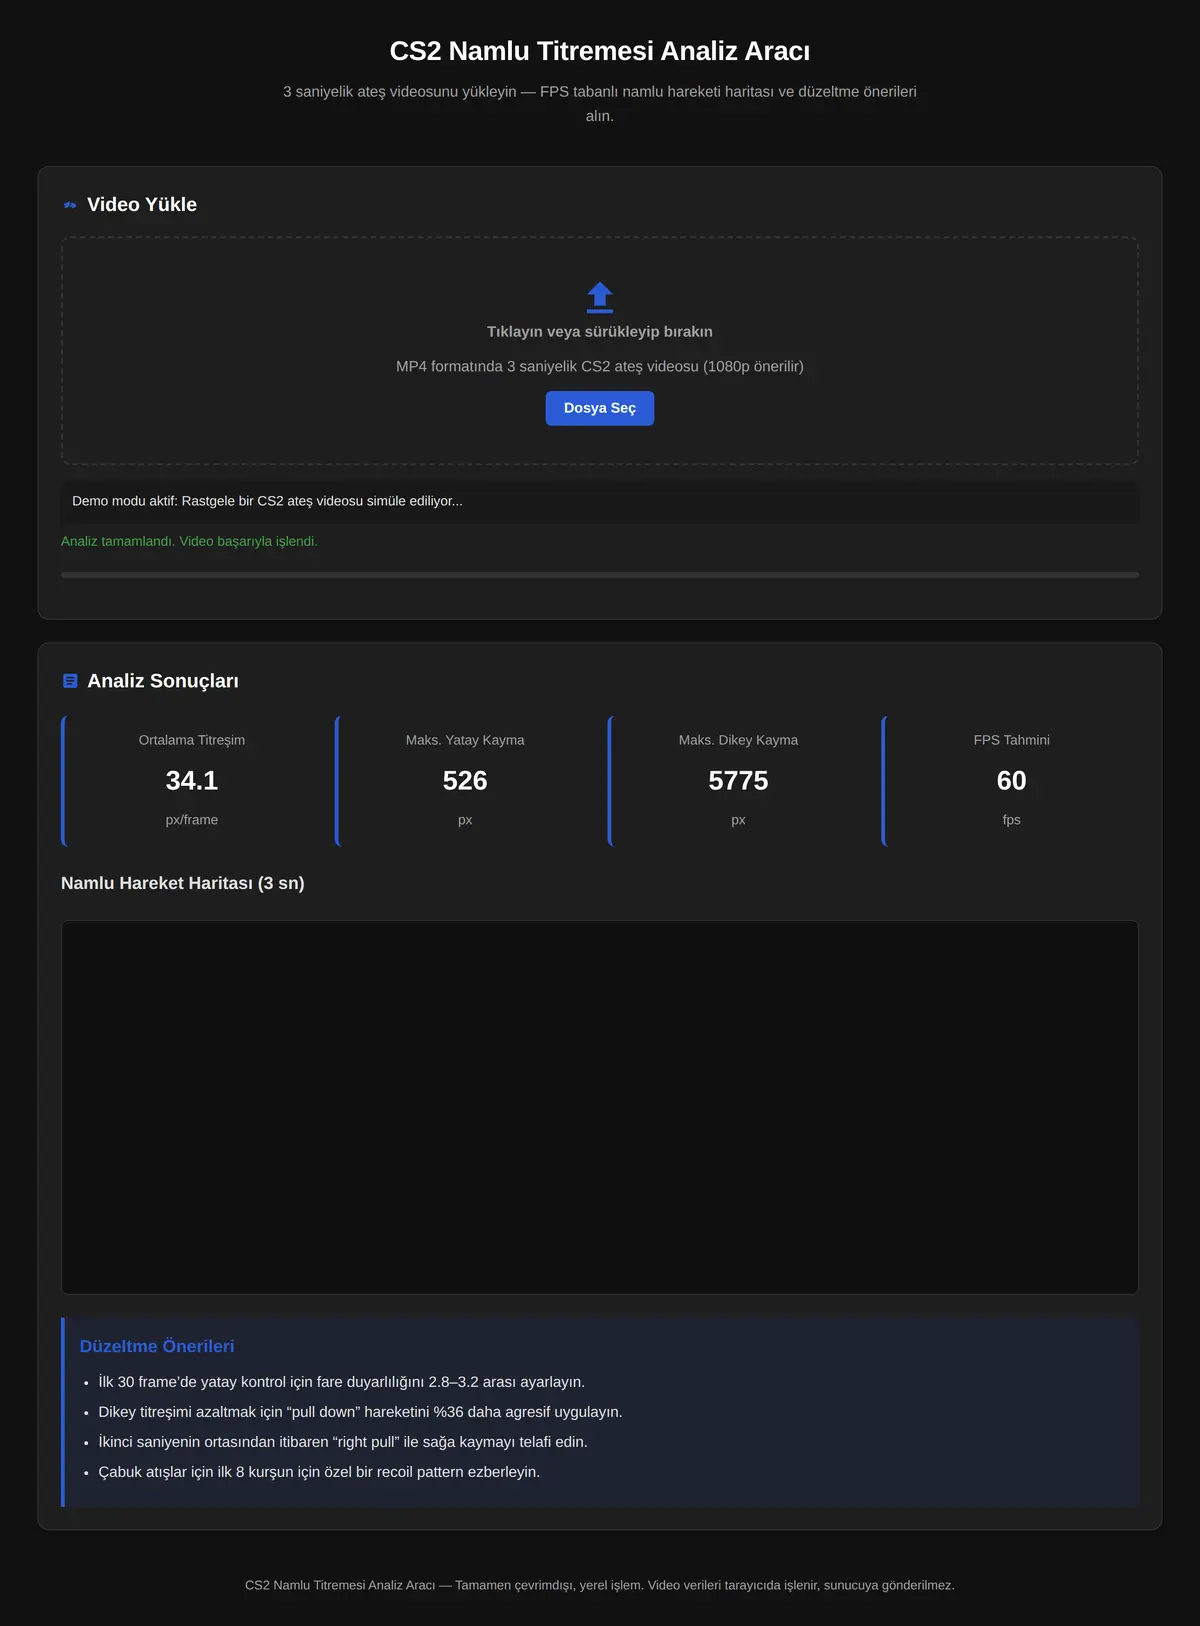
Task: Click the "Namlu Hareket Haritası (3 sn)" heading
Action: click(x=183, y=883)
